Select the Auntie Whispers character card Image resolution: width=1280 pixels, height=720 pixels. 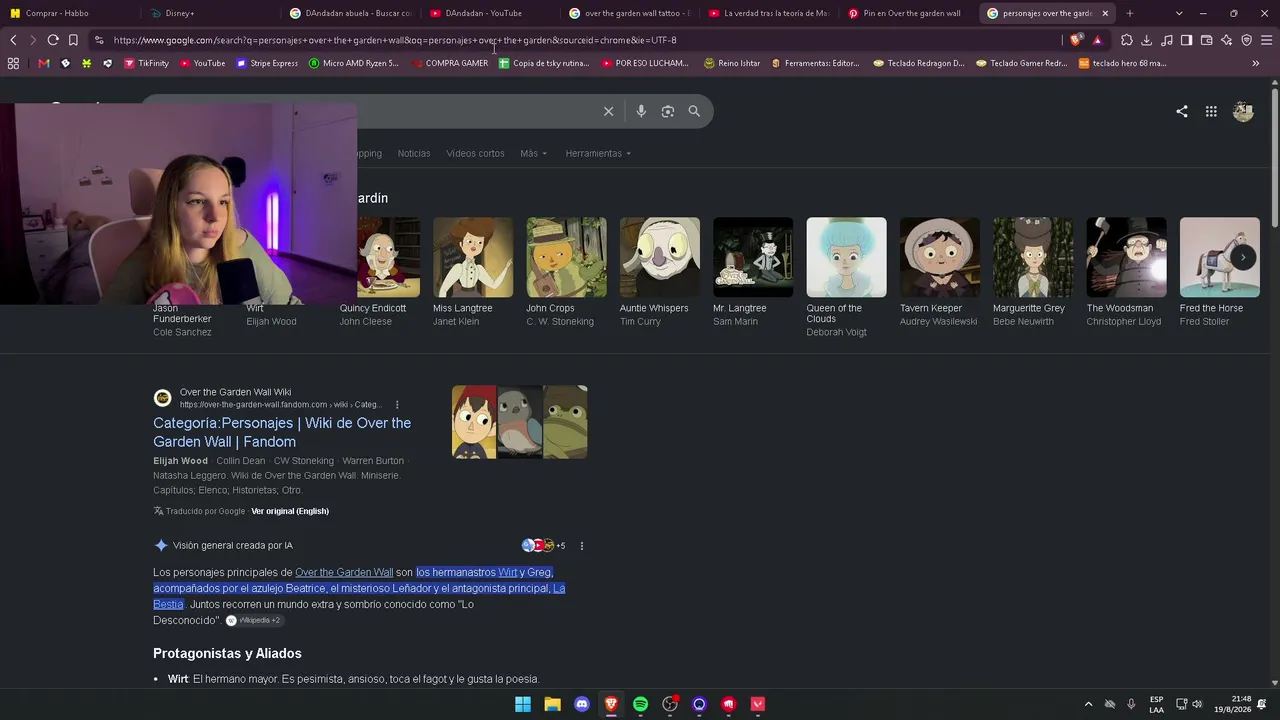click(659, 272)
